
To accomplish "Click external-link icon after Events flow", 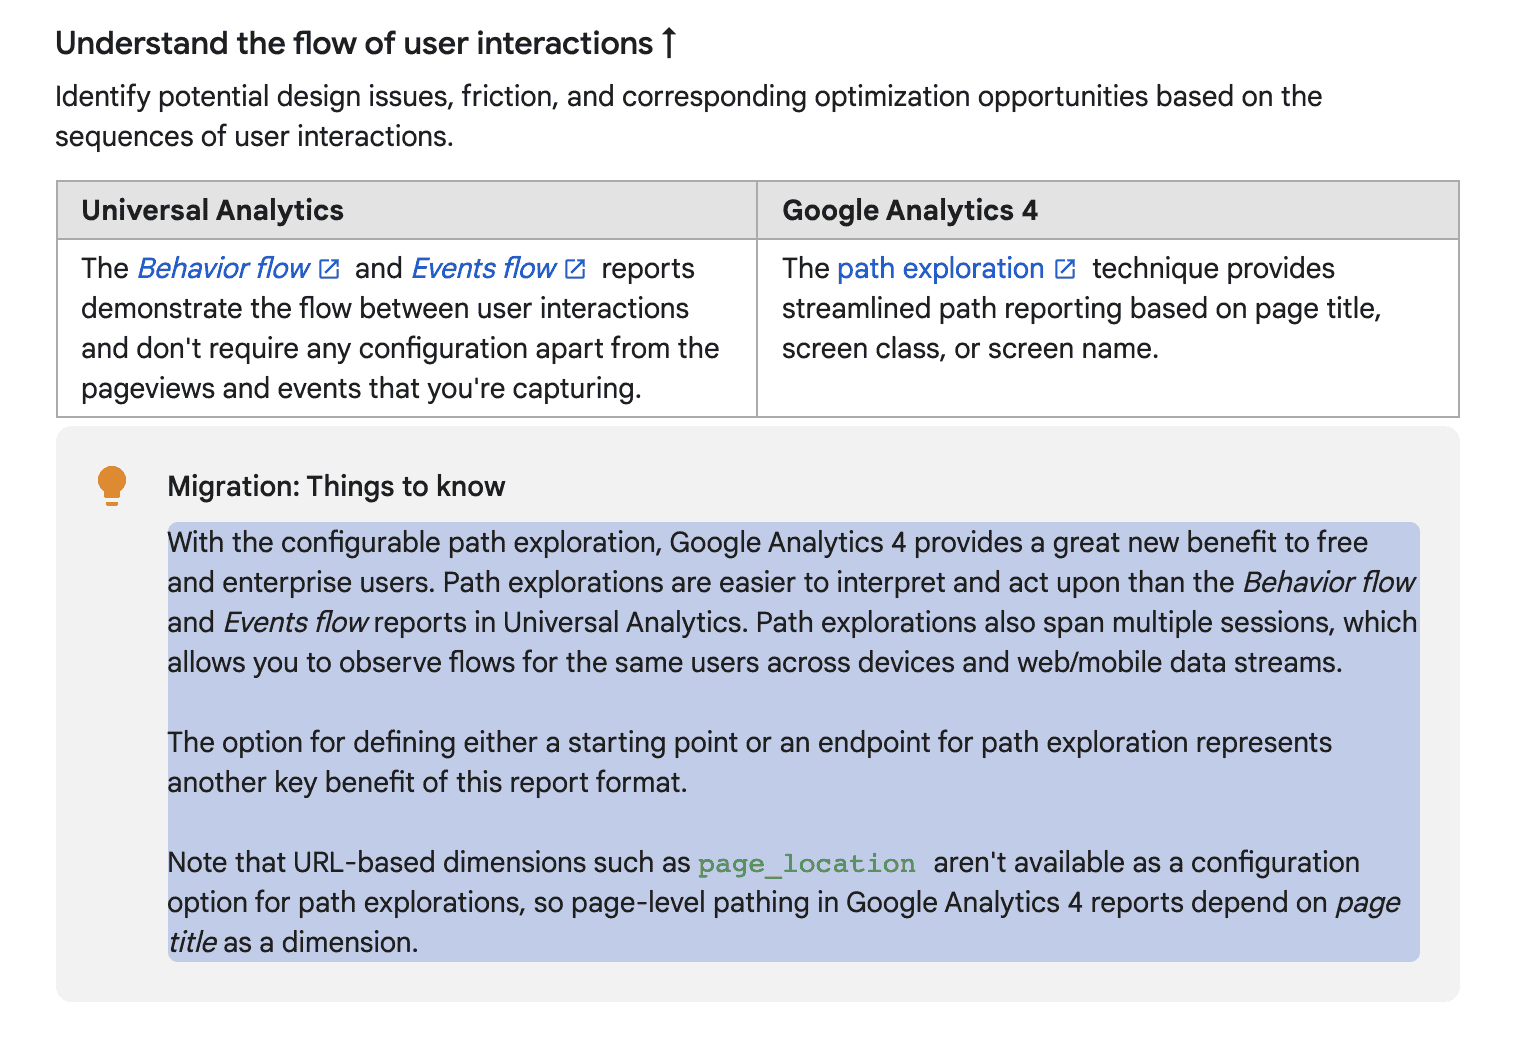I will (575, 269).
